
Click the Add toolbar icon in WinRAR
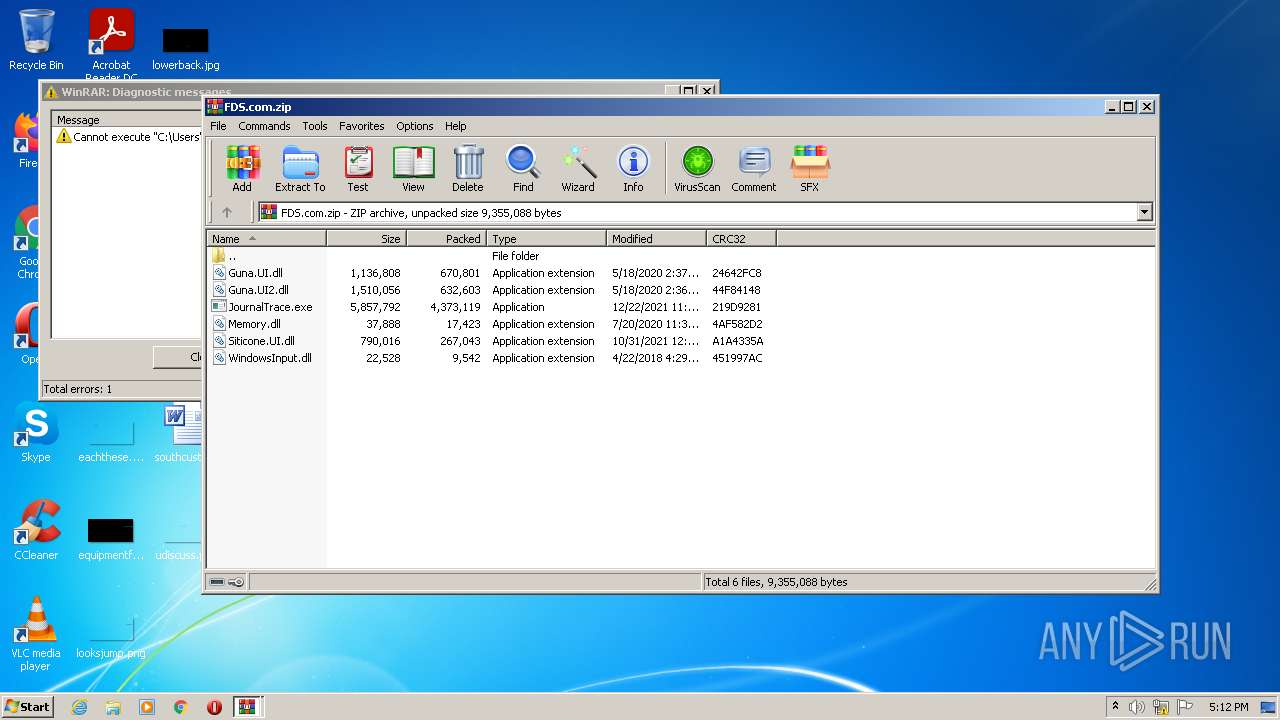242,168
